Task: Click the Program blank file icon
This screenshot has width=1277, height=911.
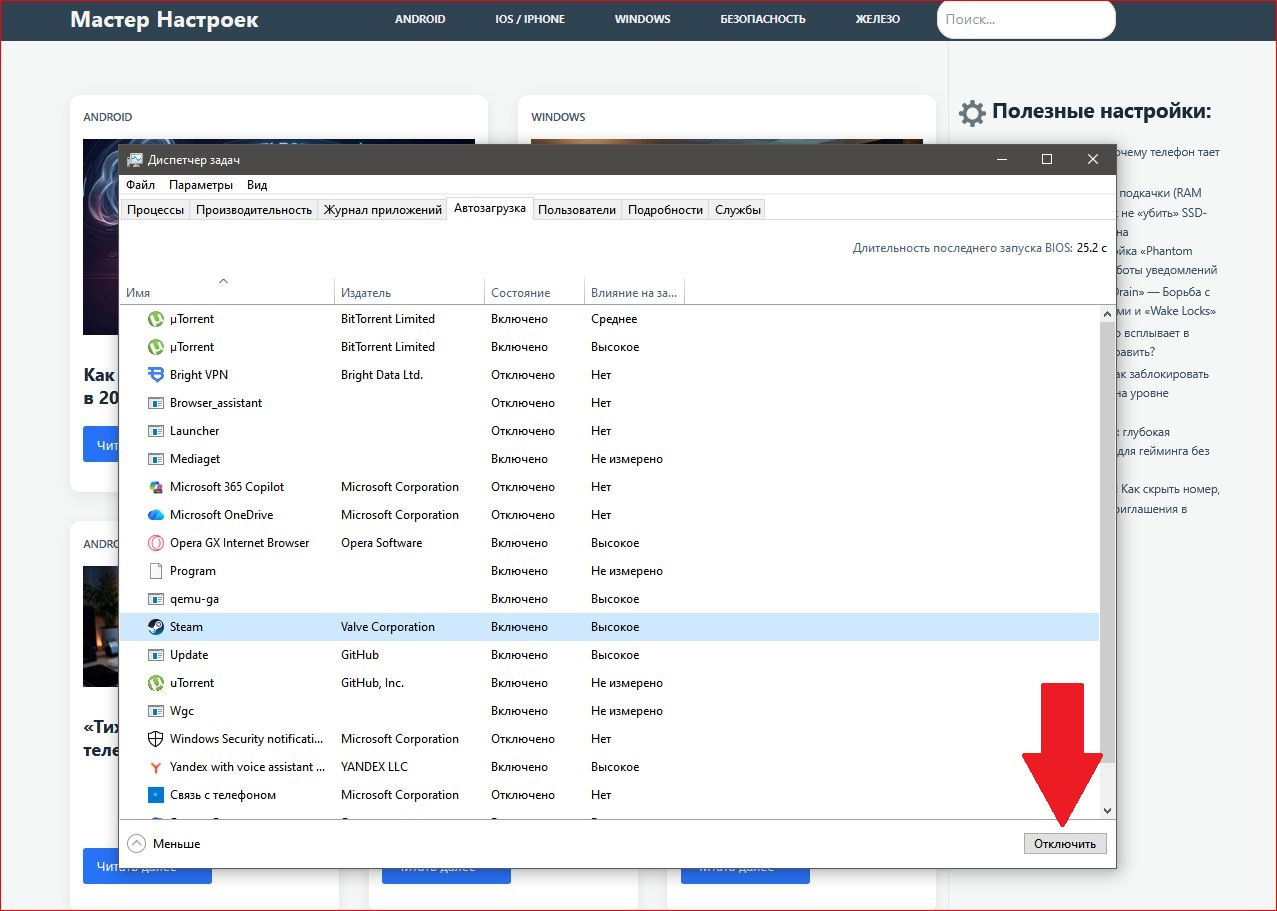Action: point(155,571)
